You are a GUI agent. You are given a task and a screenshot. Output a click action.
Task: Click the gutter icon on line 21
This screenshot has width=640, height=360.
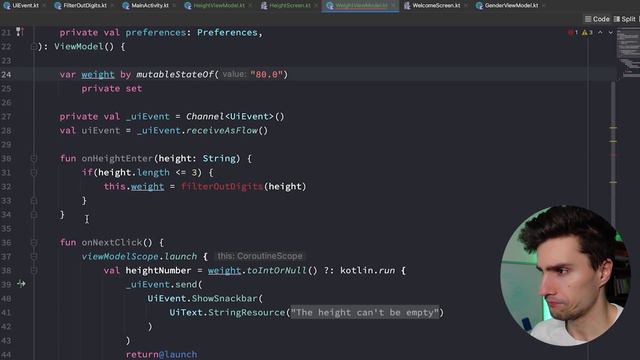20,32
